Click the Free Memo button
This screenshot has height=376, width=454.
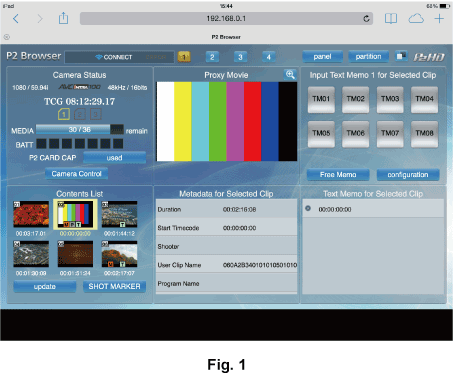tap(338, 175)
